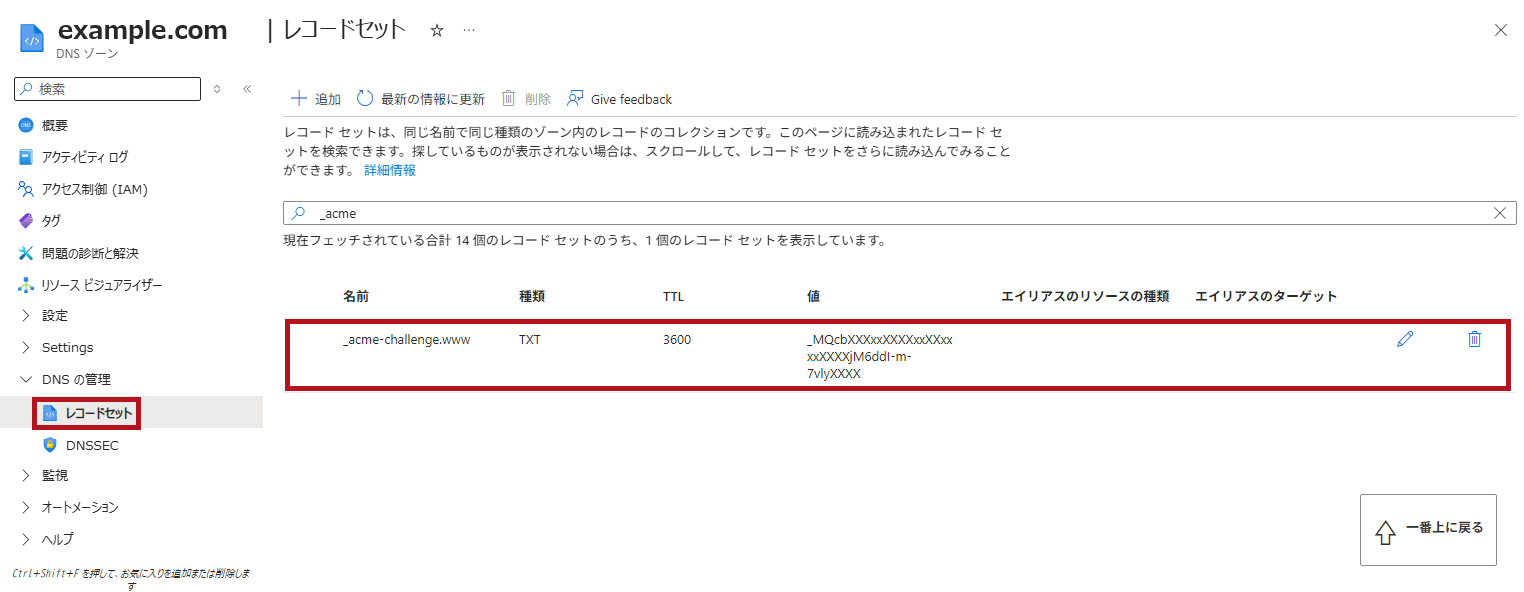Image resolution: width=1524 pixels, height=592 pixels.
Task: Expand the Settings section
Action: (66, 348)
